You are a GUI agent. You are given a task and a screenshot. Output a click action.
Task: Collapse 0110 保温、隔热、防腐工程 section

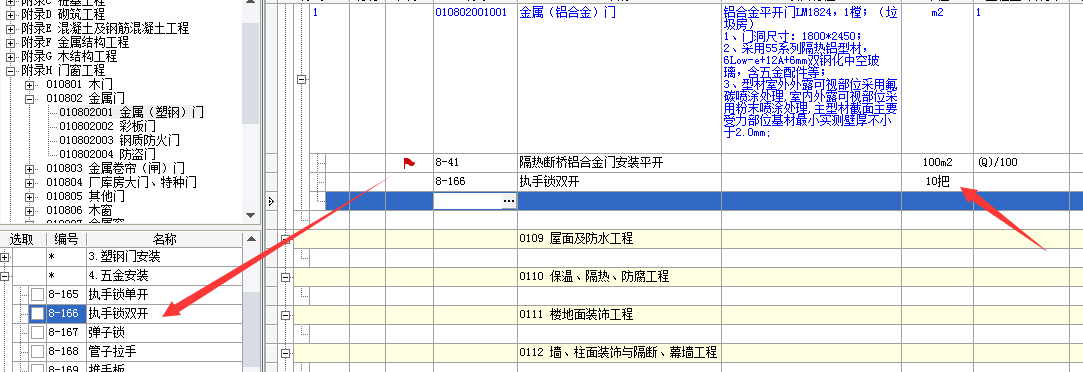(x=285, y=277)
